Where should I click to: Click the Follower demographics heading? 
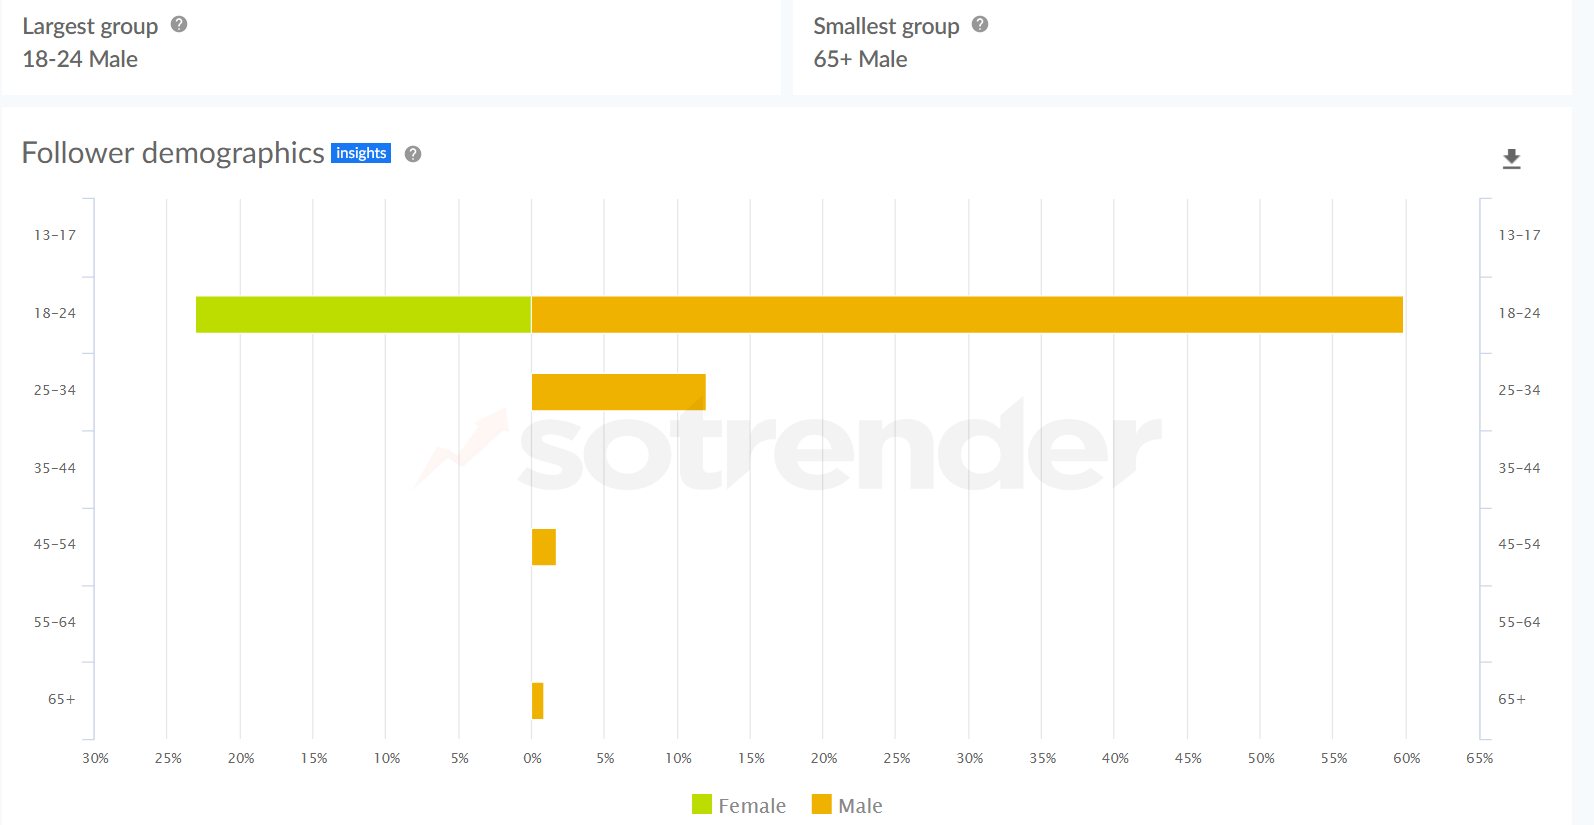[x=173, y=153]
